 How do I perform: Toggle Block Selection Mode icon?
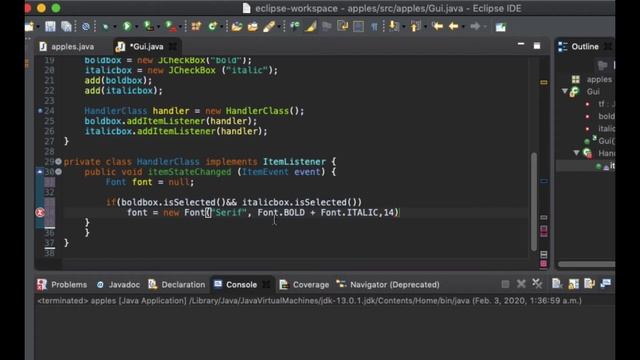pyautogui.click(x=358, y=27)
